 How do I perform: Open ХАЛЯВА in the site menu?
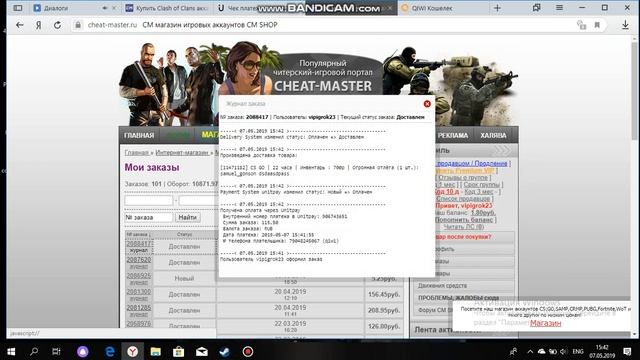pos(493,136)
